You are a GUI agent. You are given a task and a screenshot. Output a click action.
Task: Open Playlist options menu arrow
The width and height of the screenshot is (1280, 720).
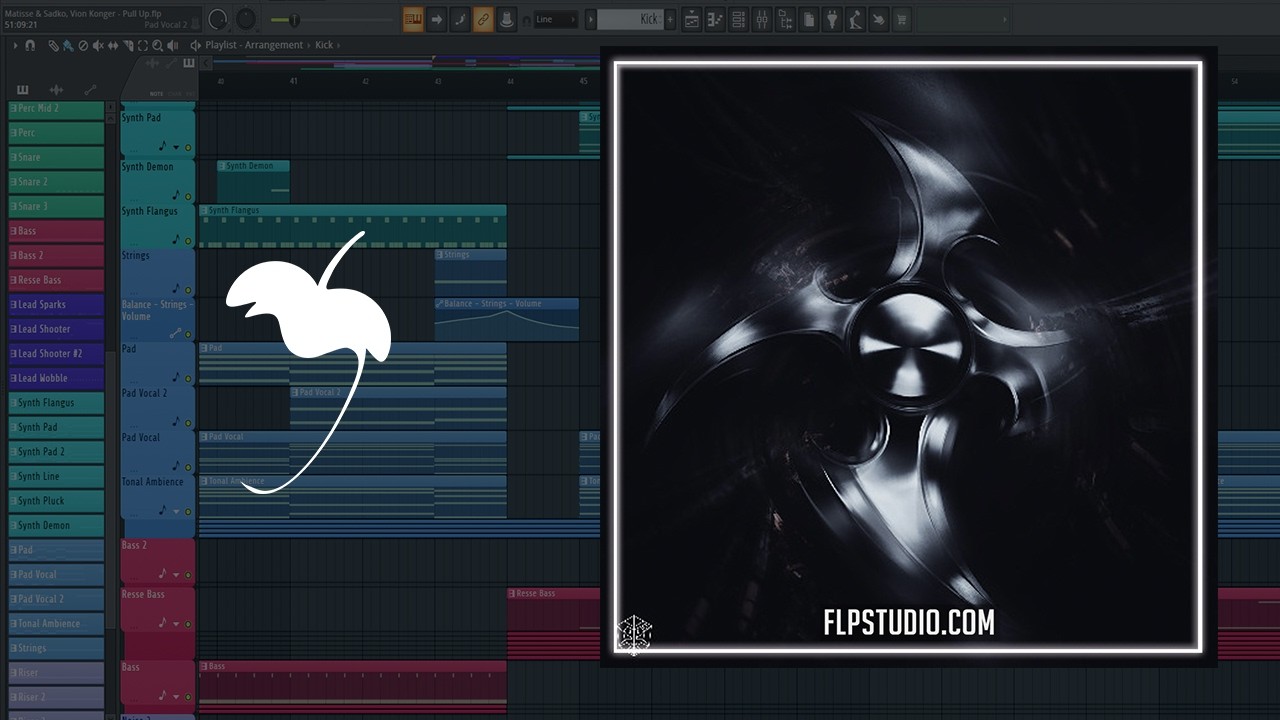coord(15,45)
